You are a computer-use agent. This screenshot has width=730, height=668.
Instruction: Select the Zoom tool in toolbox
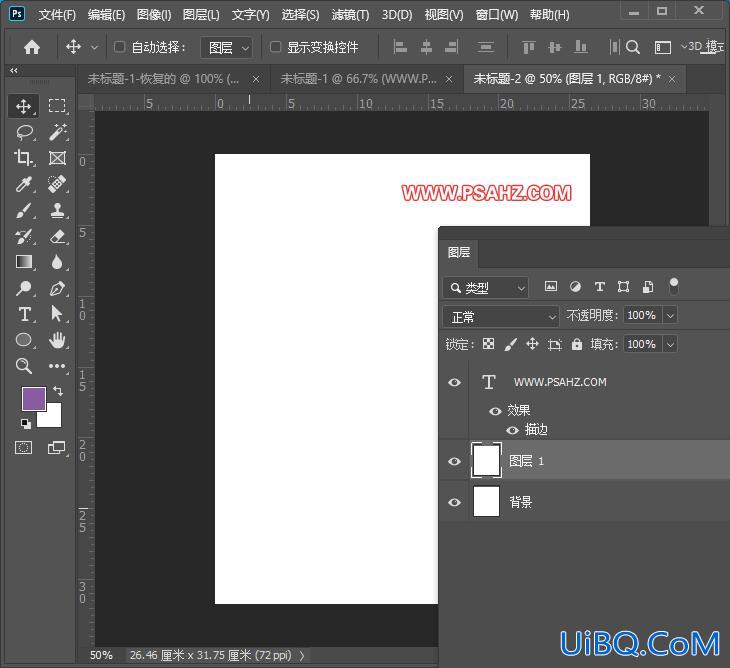point(23,366)
